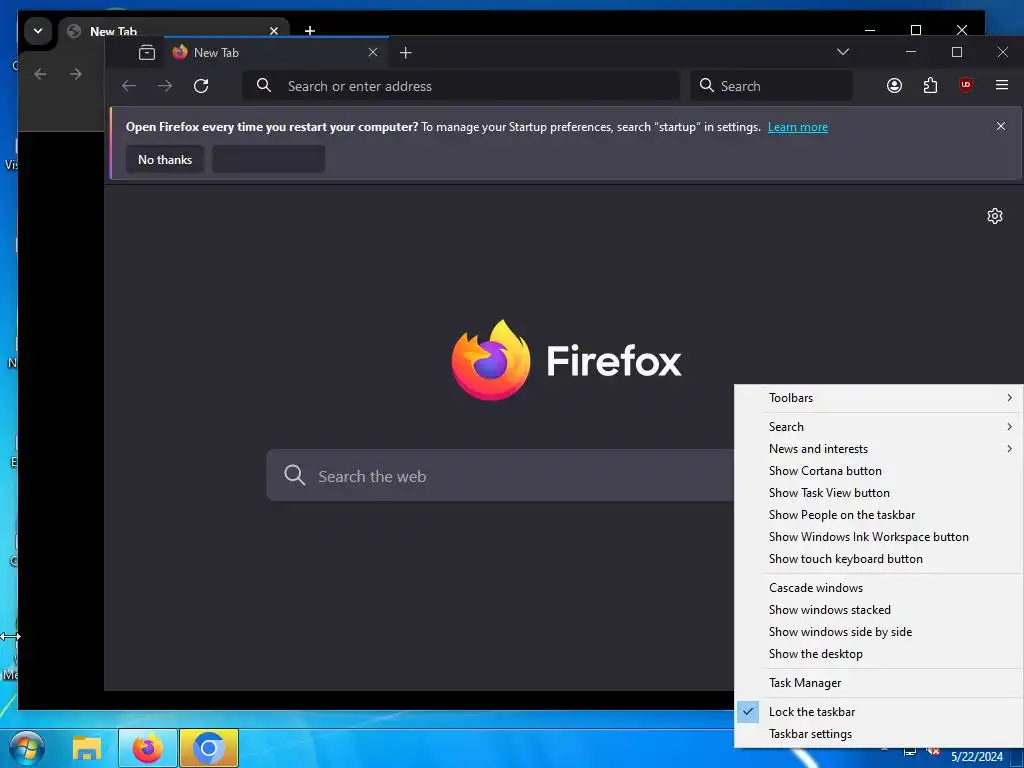Open the Extensions puzzle icon
Image resolution: width=1024 pixels, height=768 pixels.
click(930, 86)
